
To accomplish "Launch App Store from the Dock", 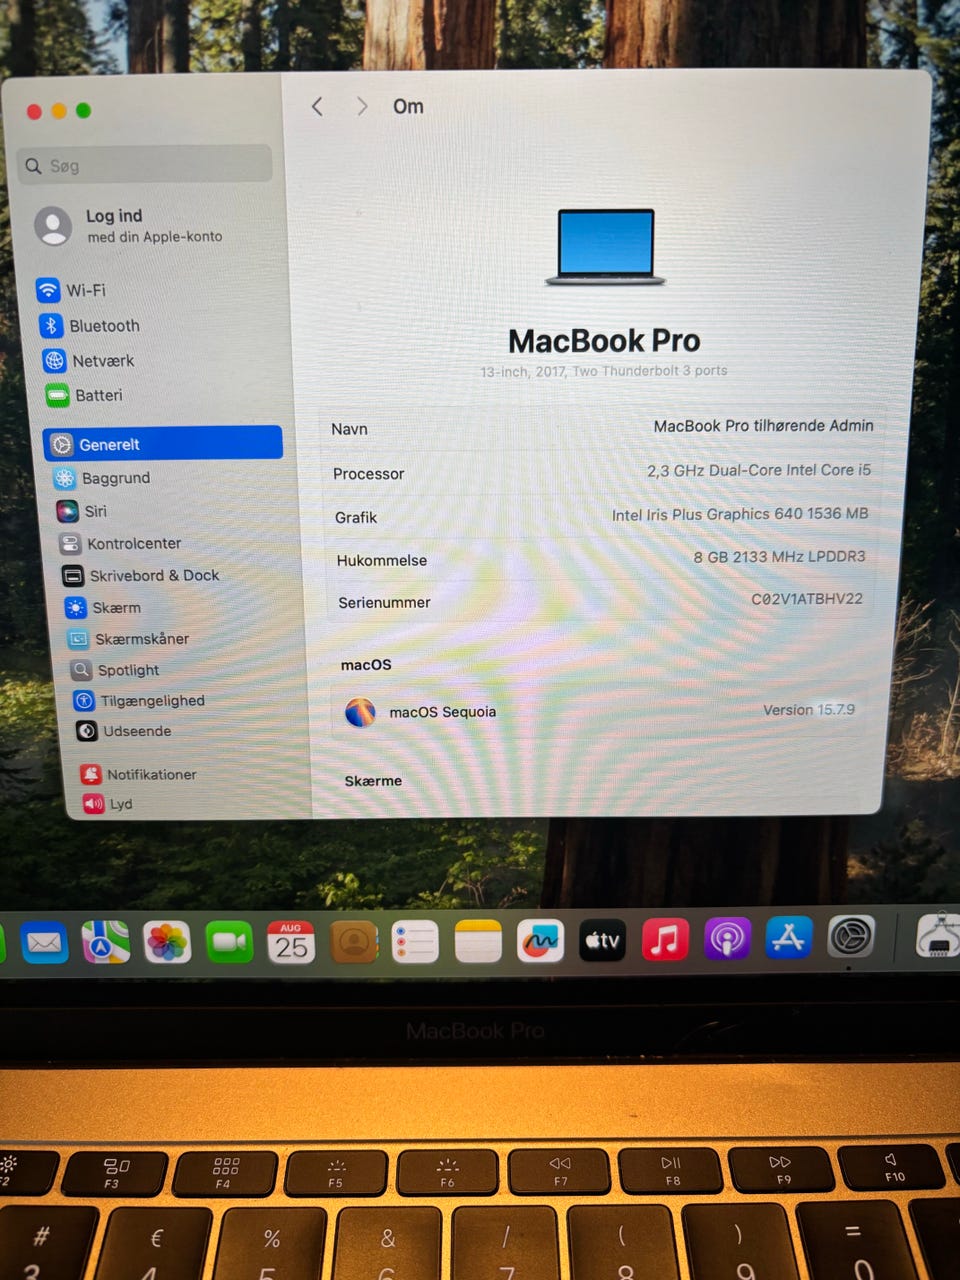I will tap(789, 938).
